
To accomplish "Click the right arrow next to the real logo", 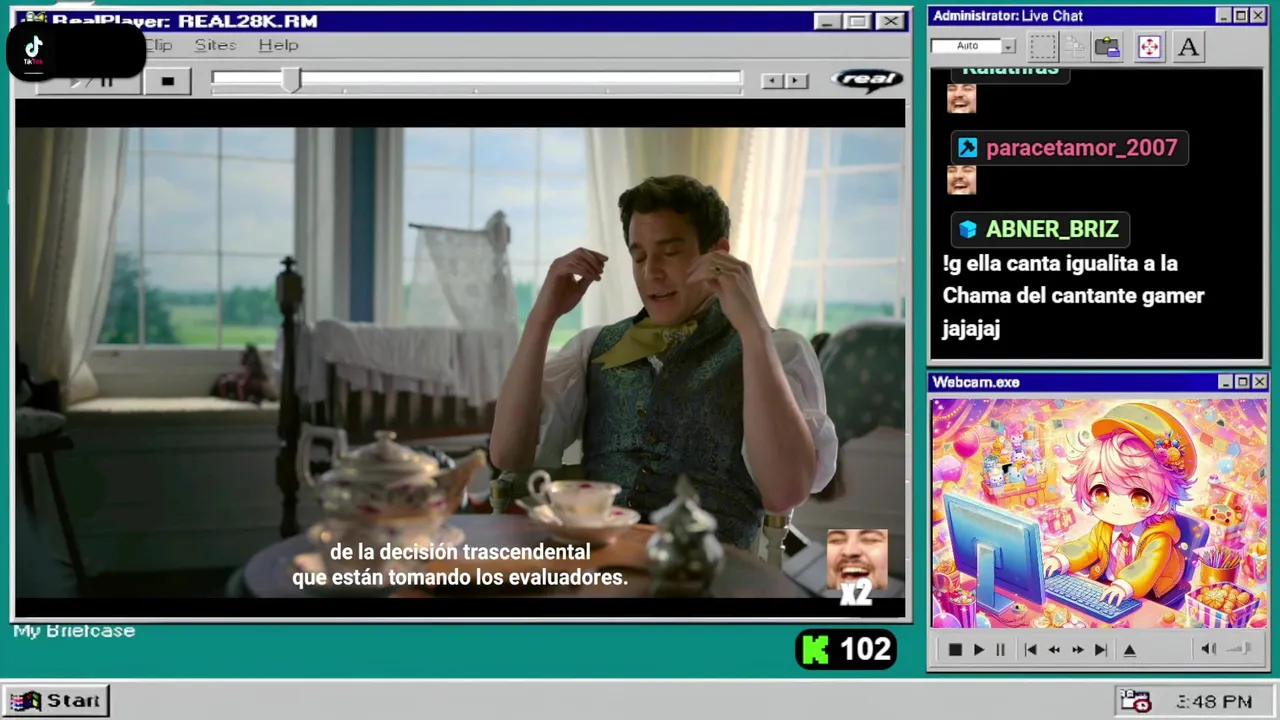I will tap(796, 81).
